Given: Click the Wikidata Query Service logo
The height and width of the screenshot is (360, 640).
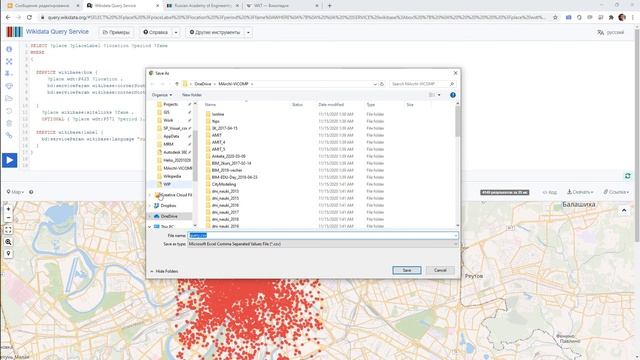Looking at the screenshot, I should (47, 32).
